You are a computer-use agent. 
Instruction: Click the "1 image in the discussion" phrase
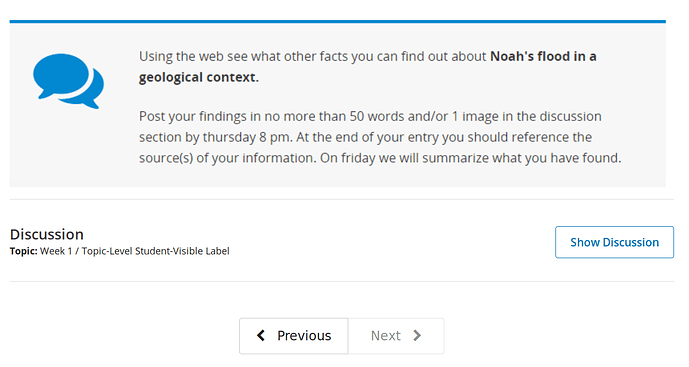pos(527,116)
